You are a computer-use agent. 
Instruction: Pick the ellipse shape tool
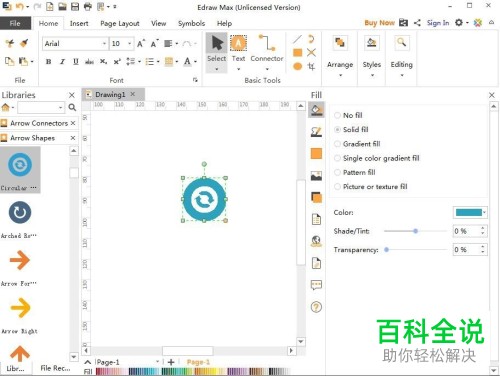tap(297, 66)
